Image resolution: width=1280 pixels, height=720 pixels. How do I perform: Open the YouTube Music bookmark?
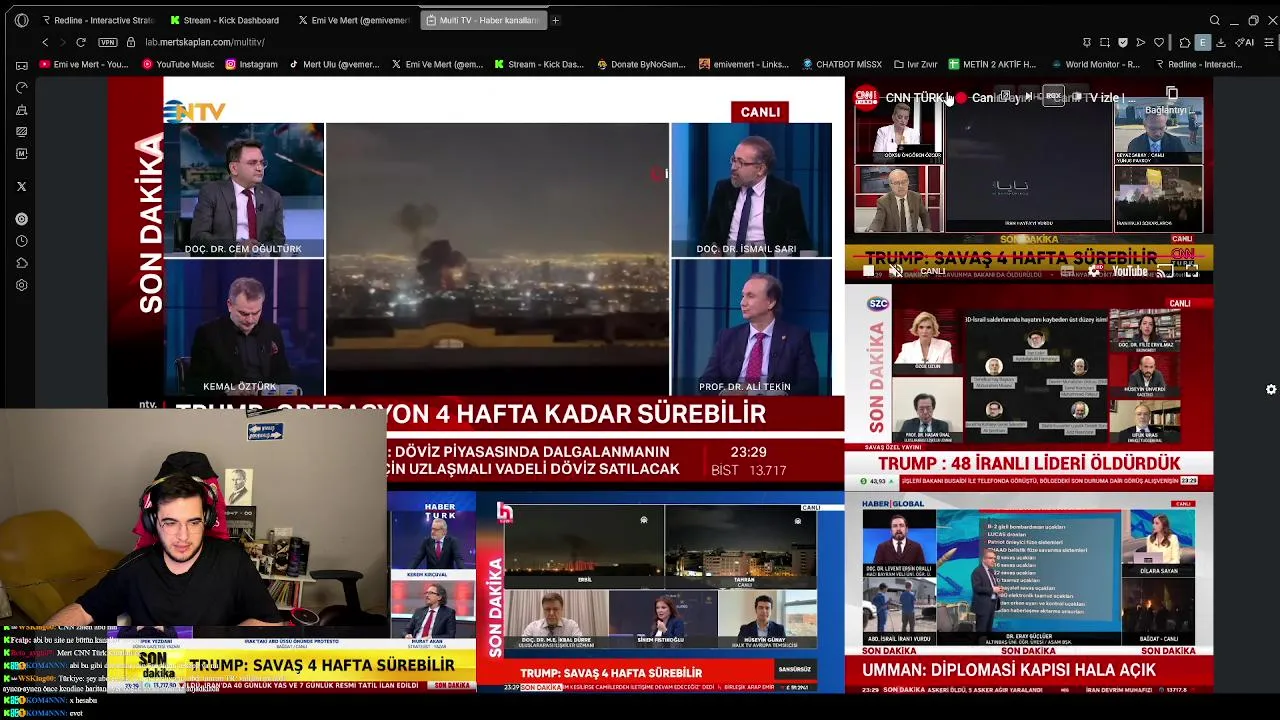coord(178,64)
